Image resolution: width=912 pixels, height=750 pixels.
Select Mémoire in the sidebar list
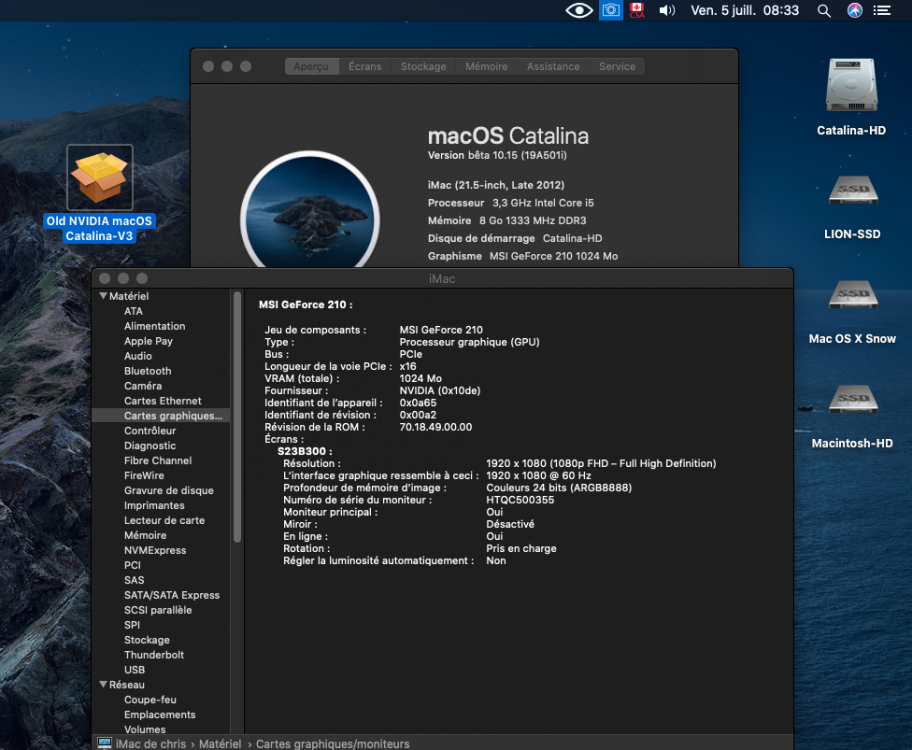[145, 535]
